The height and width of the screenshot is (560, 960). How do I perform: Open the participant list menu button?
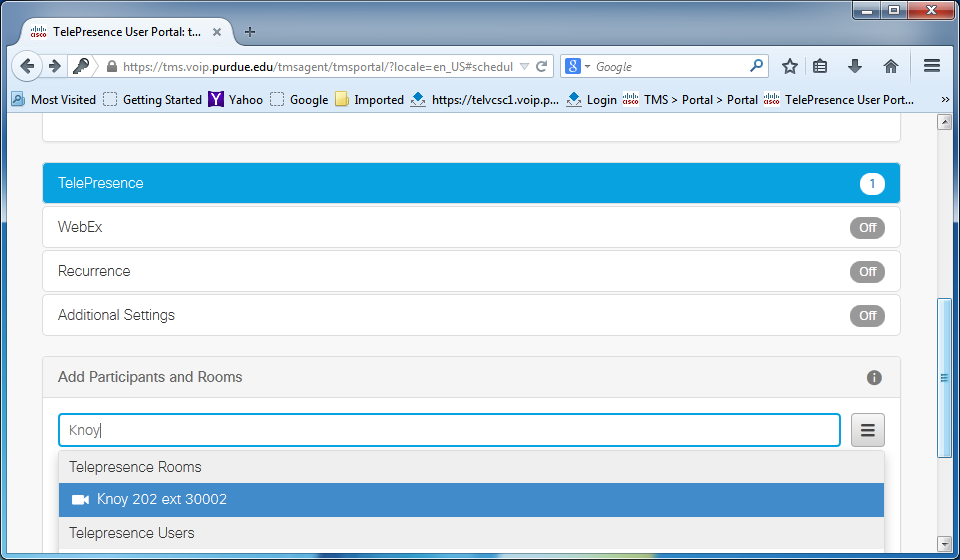tap(867, 430)
